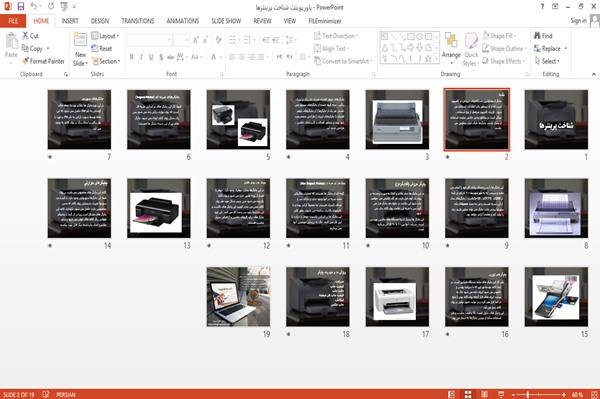Switch to the INSERT tab

tap(70, 21)
